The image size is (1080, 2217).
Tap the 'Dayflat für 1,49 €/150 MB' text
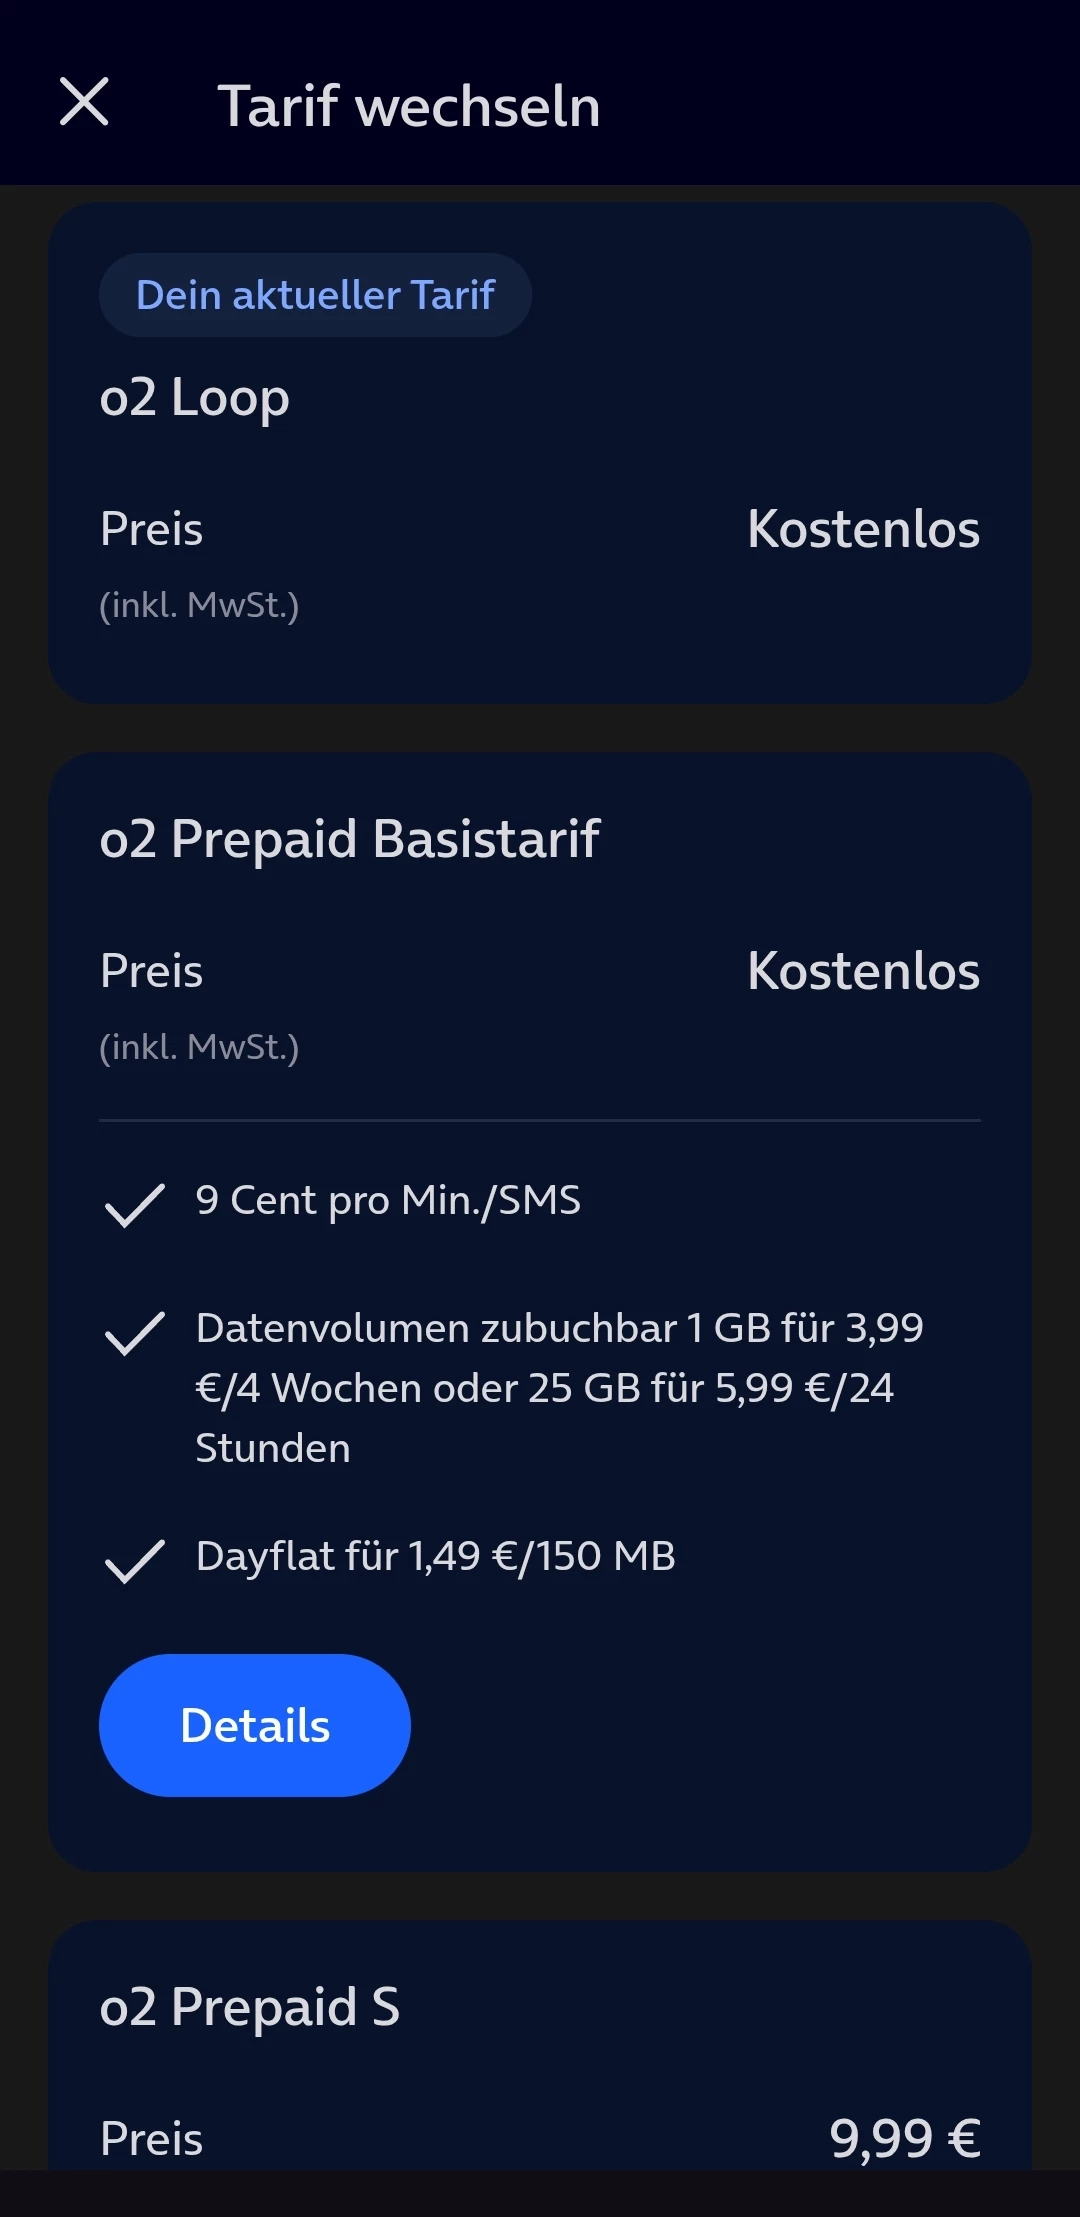pyautogui.click(x=436, y=1556)
